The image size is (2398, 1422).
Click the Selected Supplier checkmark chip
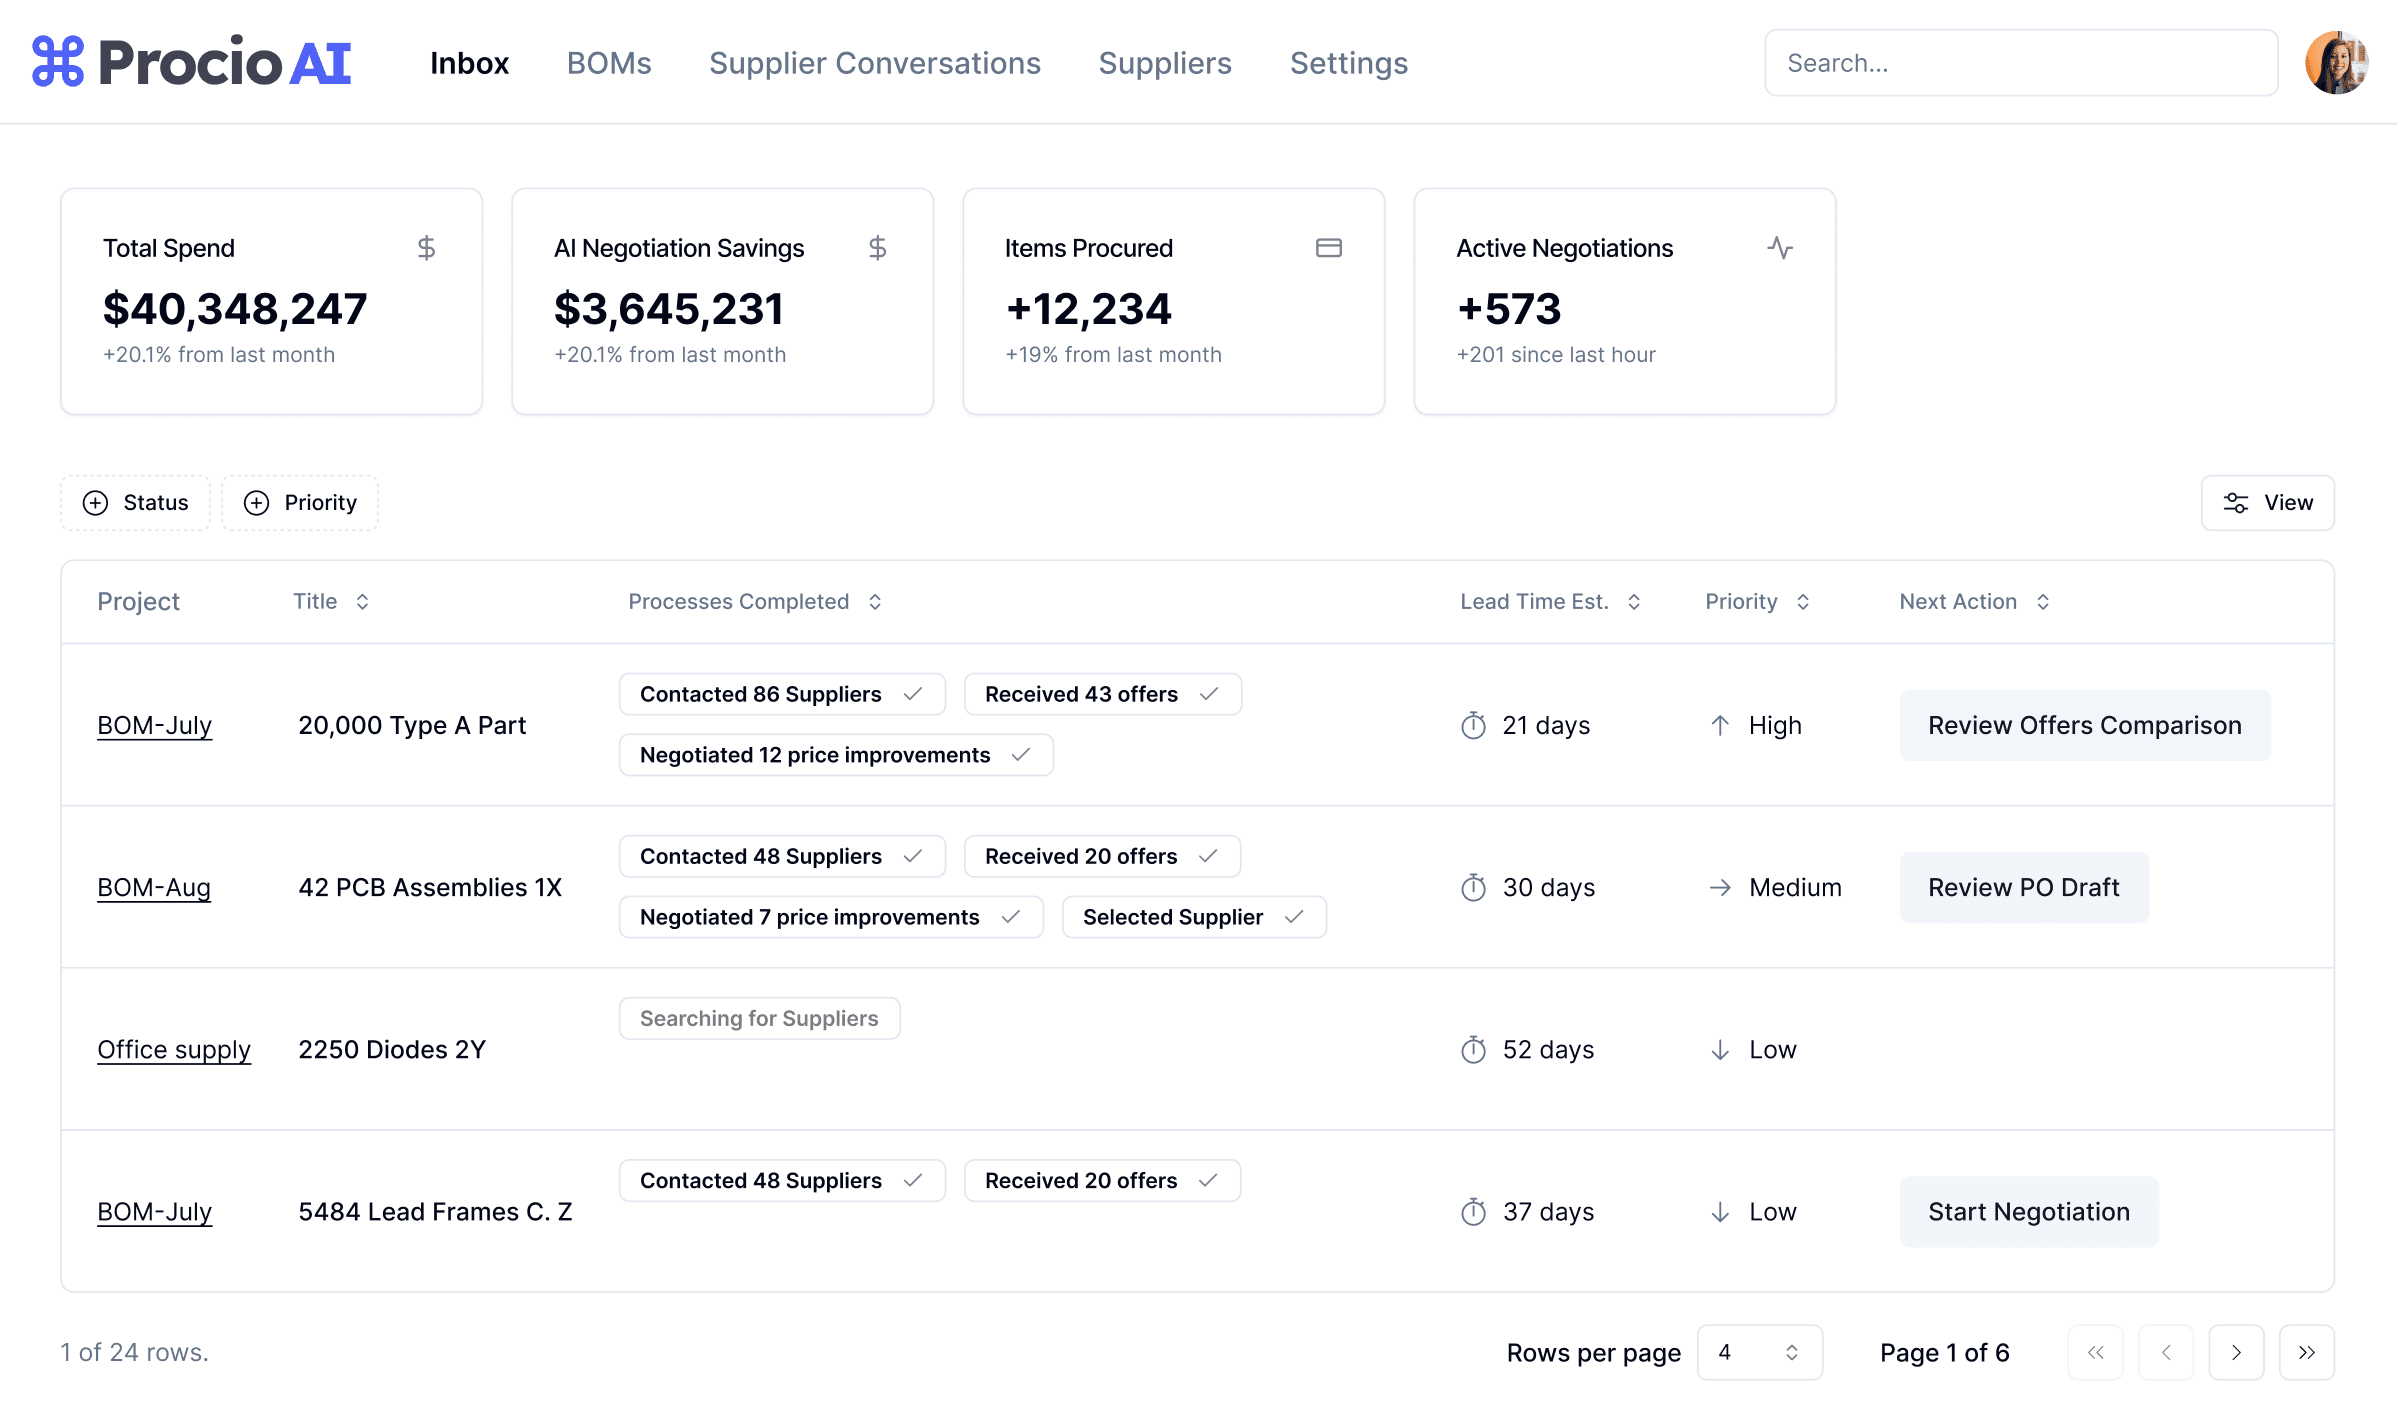pyautogui.click(x=1193, y=917)
